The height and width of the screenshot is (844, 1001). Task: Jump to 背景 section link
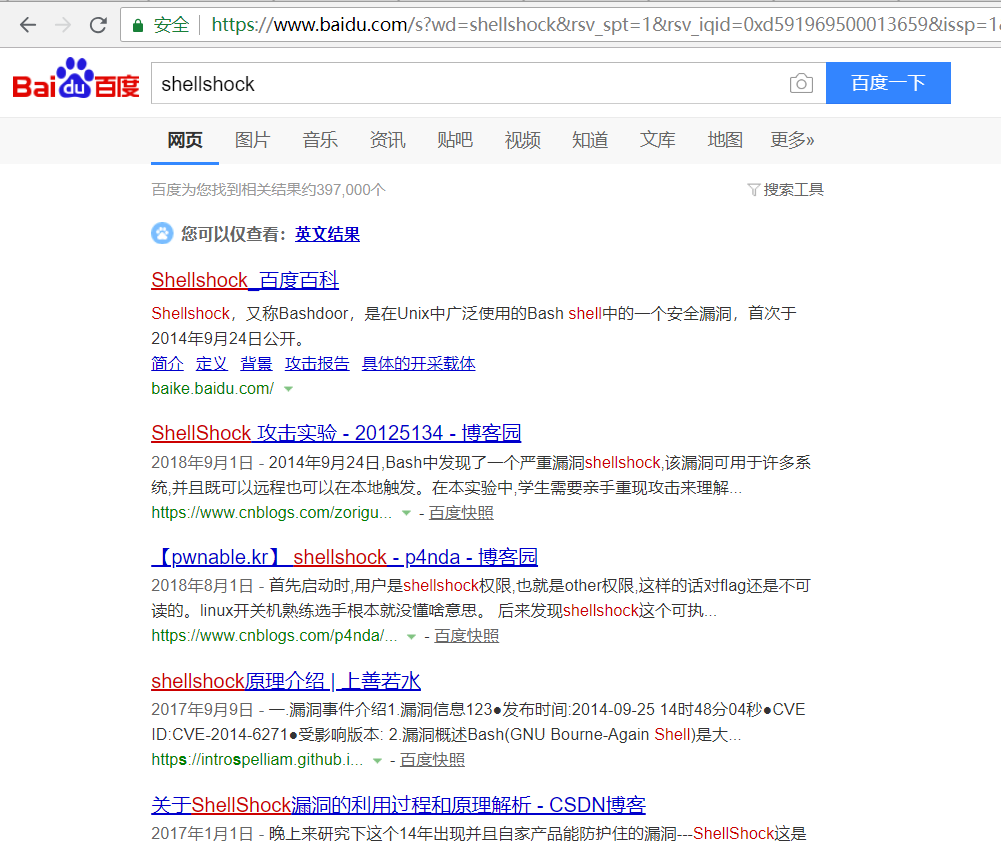point(256,363)
